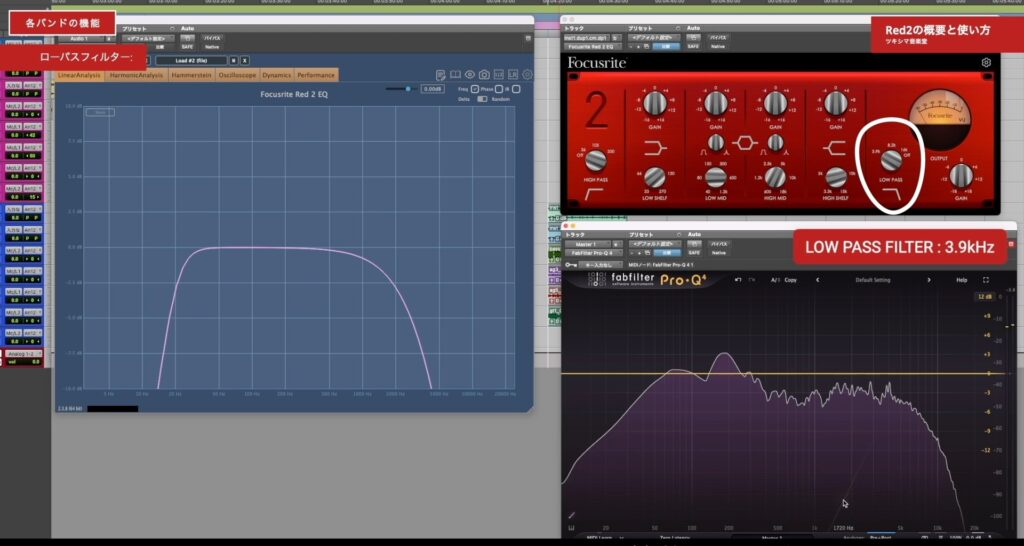Toggle the Phase checkbox in analyzer

498,89
